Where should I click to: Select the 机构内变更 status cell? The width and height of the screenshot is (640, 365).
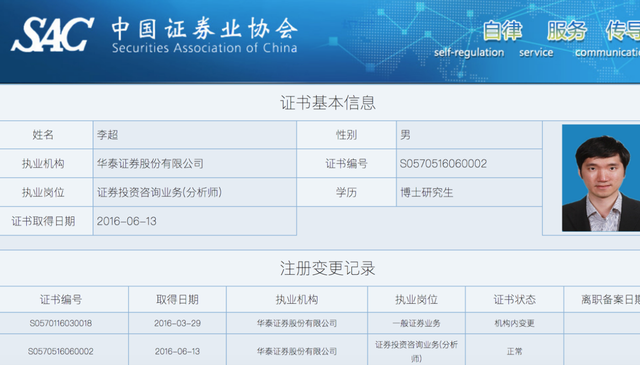tap(514, 323)
